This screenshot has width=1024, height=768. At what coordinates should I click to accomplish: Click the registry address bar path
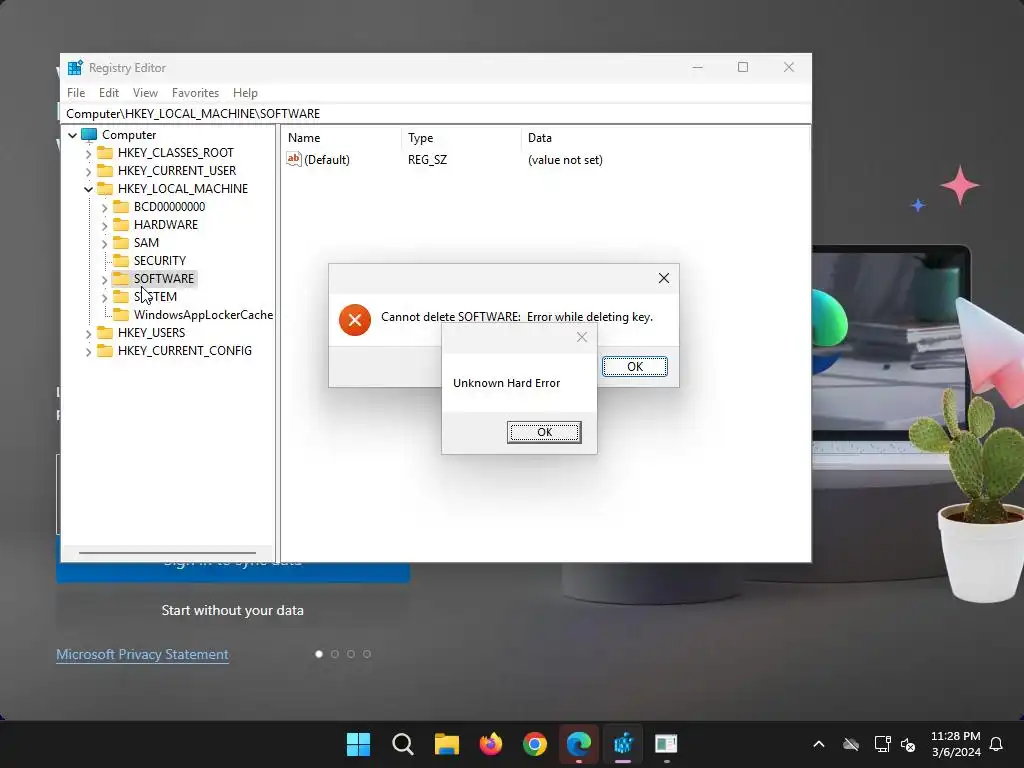tap(436, 114)
